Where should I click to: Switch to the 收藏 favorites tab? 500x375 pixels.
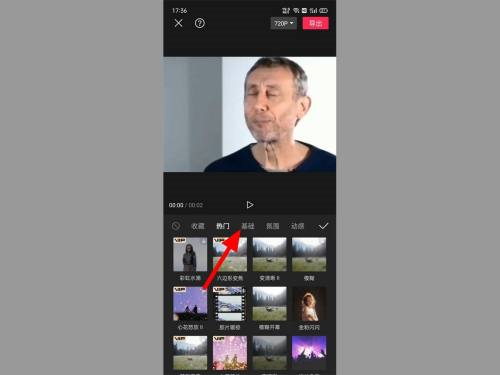pos(197,226)
